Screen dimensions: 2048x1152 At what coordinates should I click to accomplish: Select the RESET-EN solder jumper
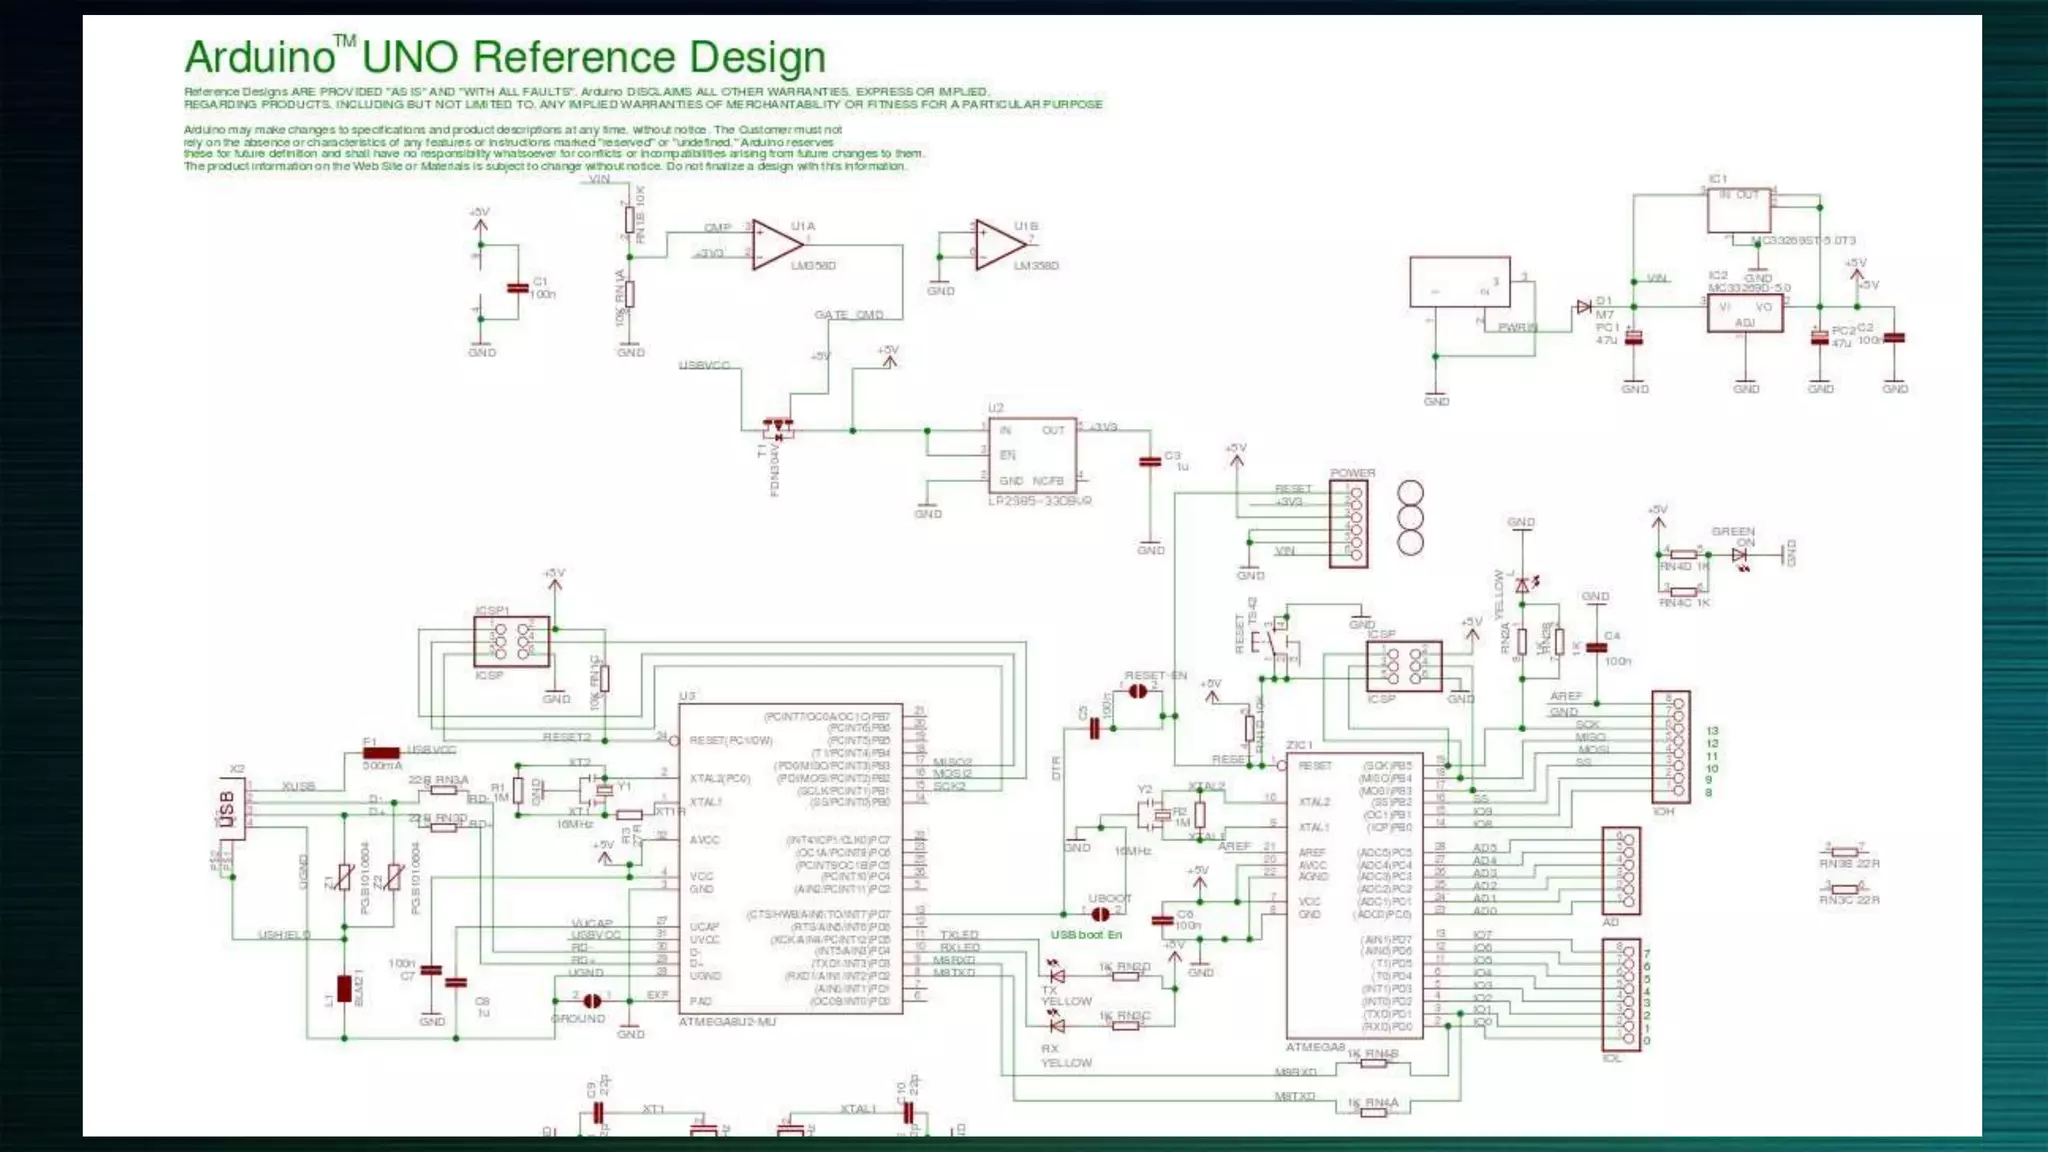click(1138, 691)
